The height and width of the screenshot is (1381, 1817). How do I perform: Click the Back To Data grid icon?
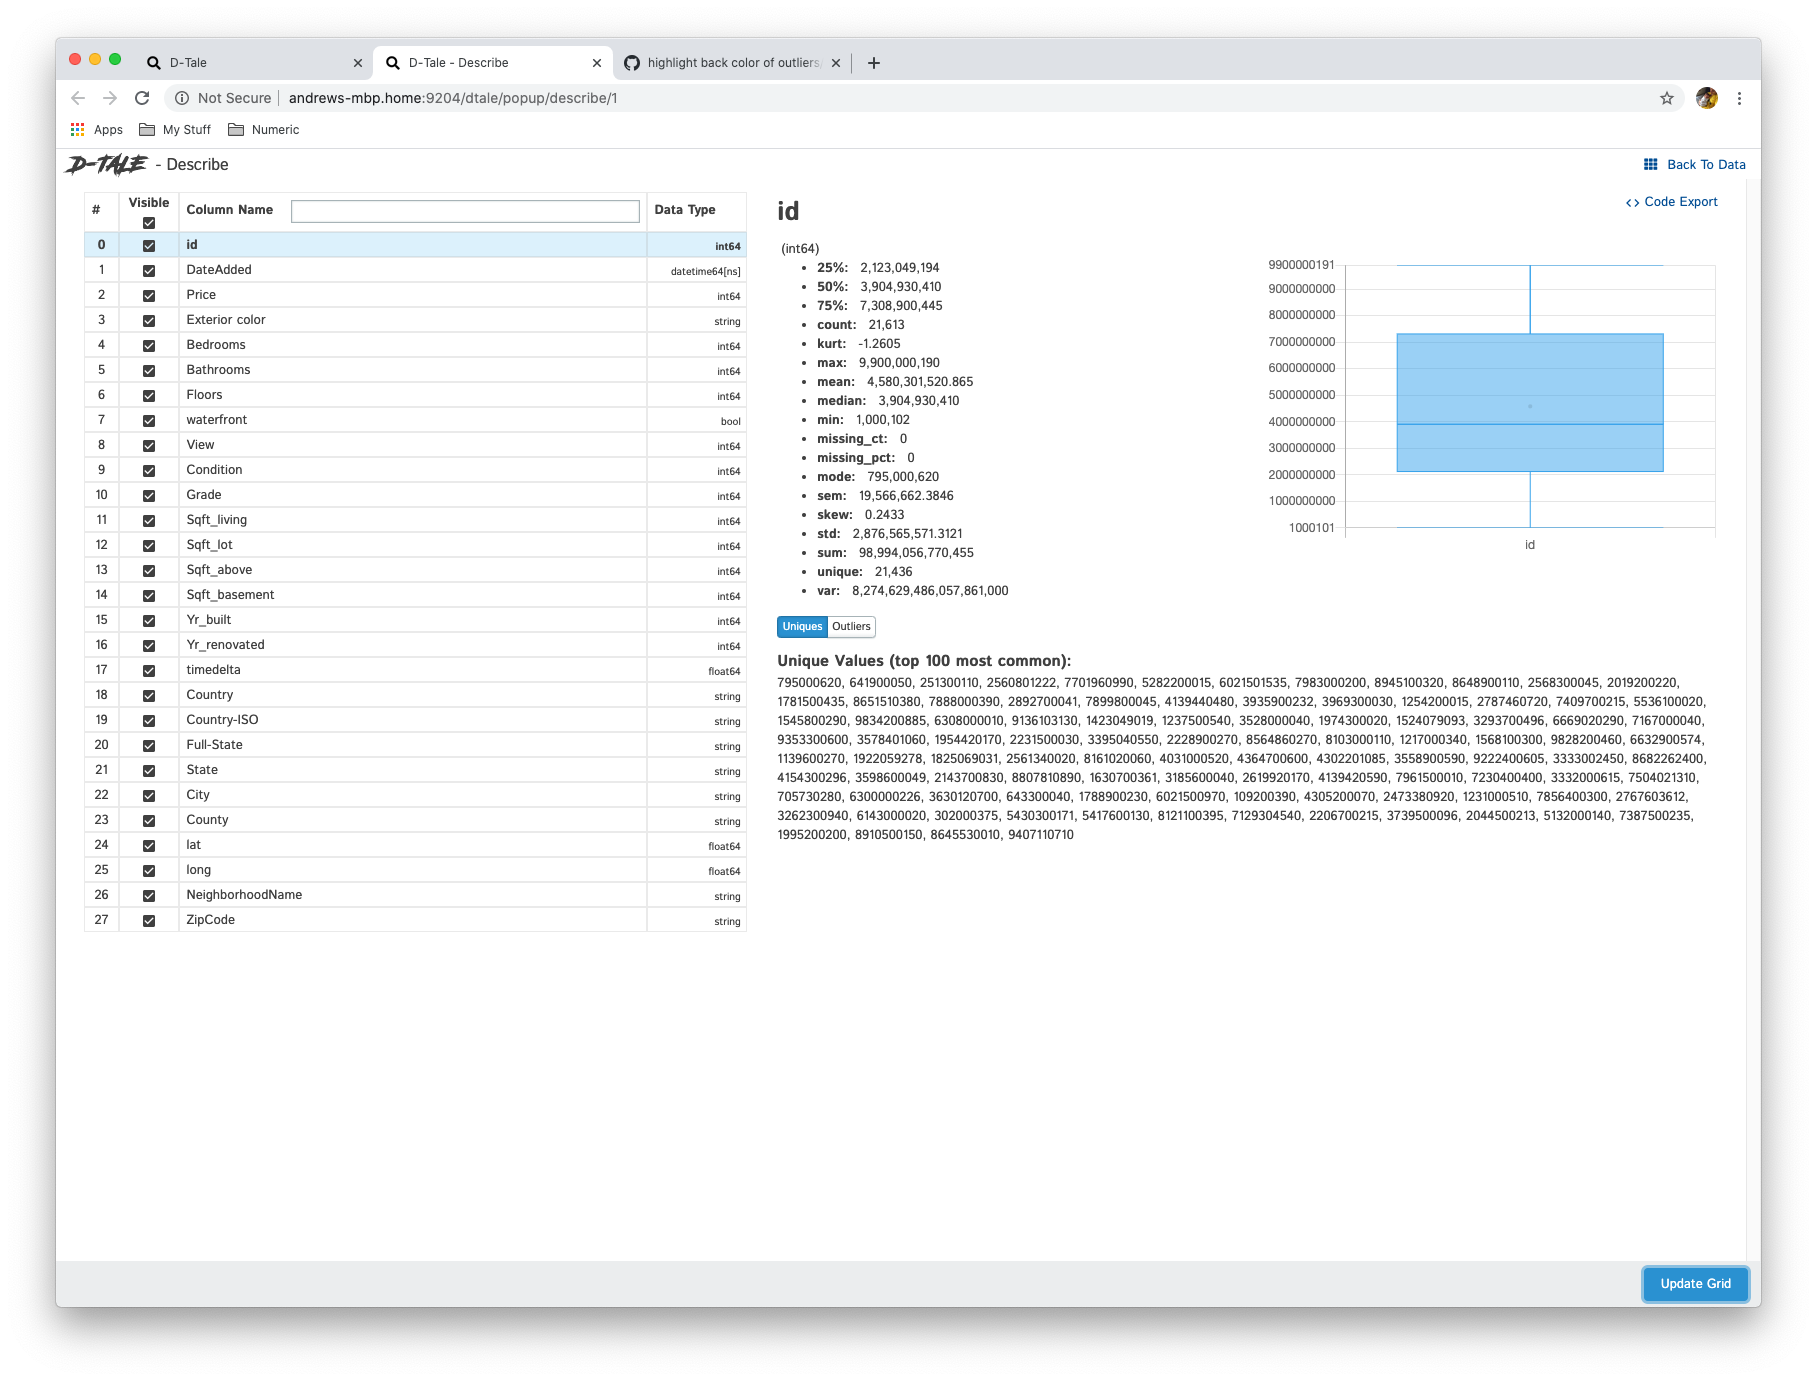coord(1650,164)
